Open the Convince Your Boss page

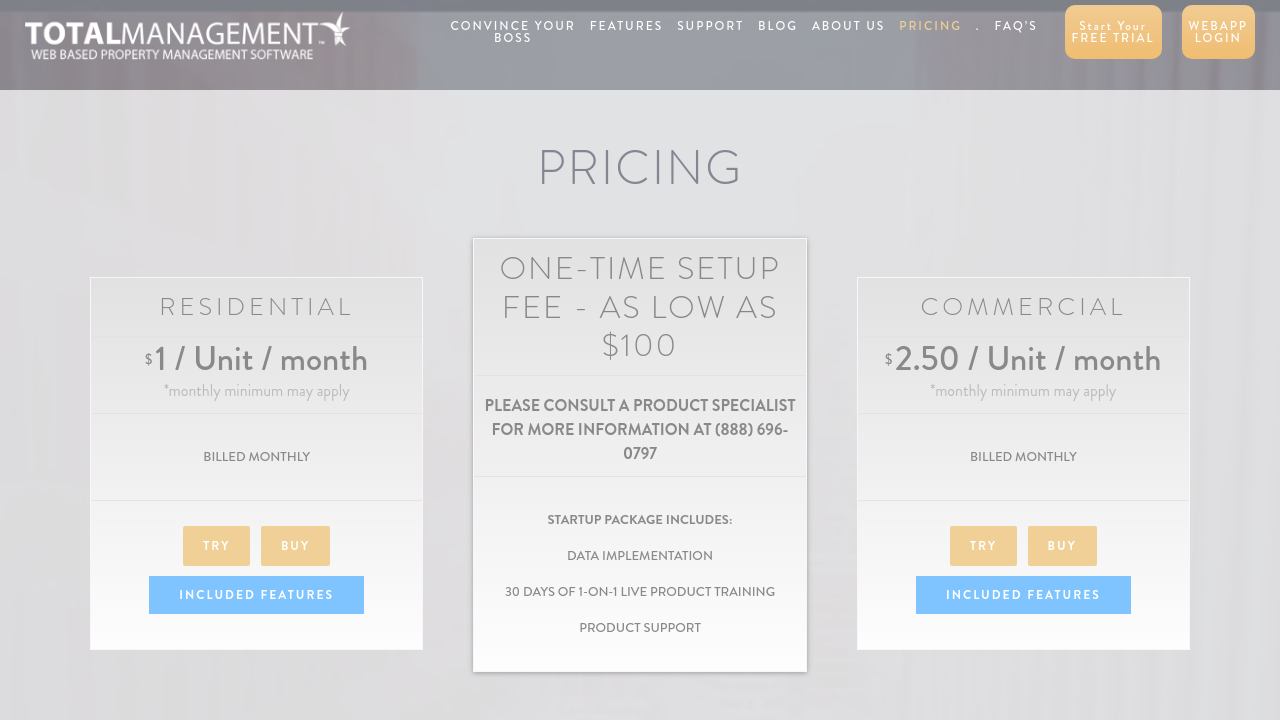point(512,31)
